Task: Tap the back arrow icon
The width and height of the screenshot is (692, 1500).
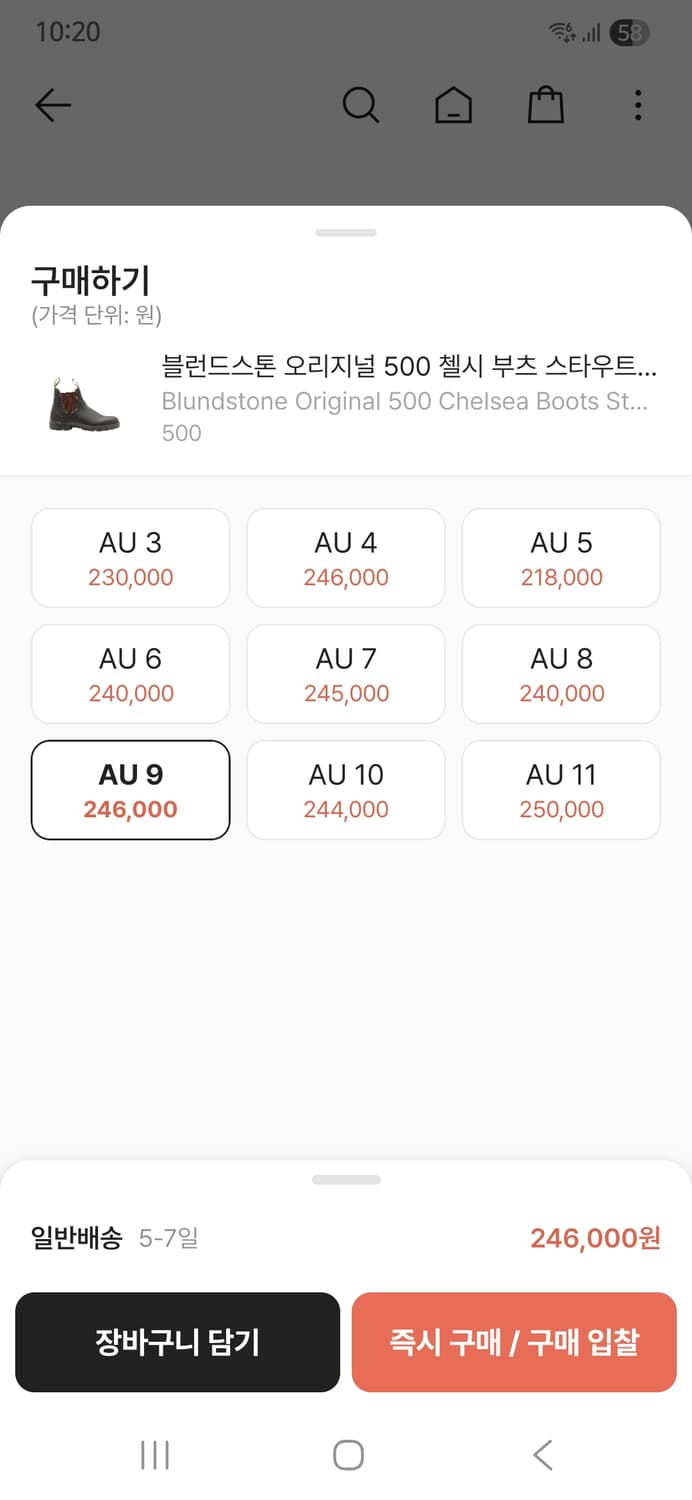Action: [x=53, y=105]
